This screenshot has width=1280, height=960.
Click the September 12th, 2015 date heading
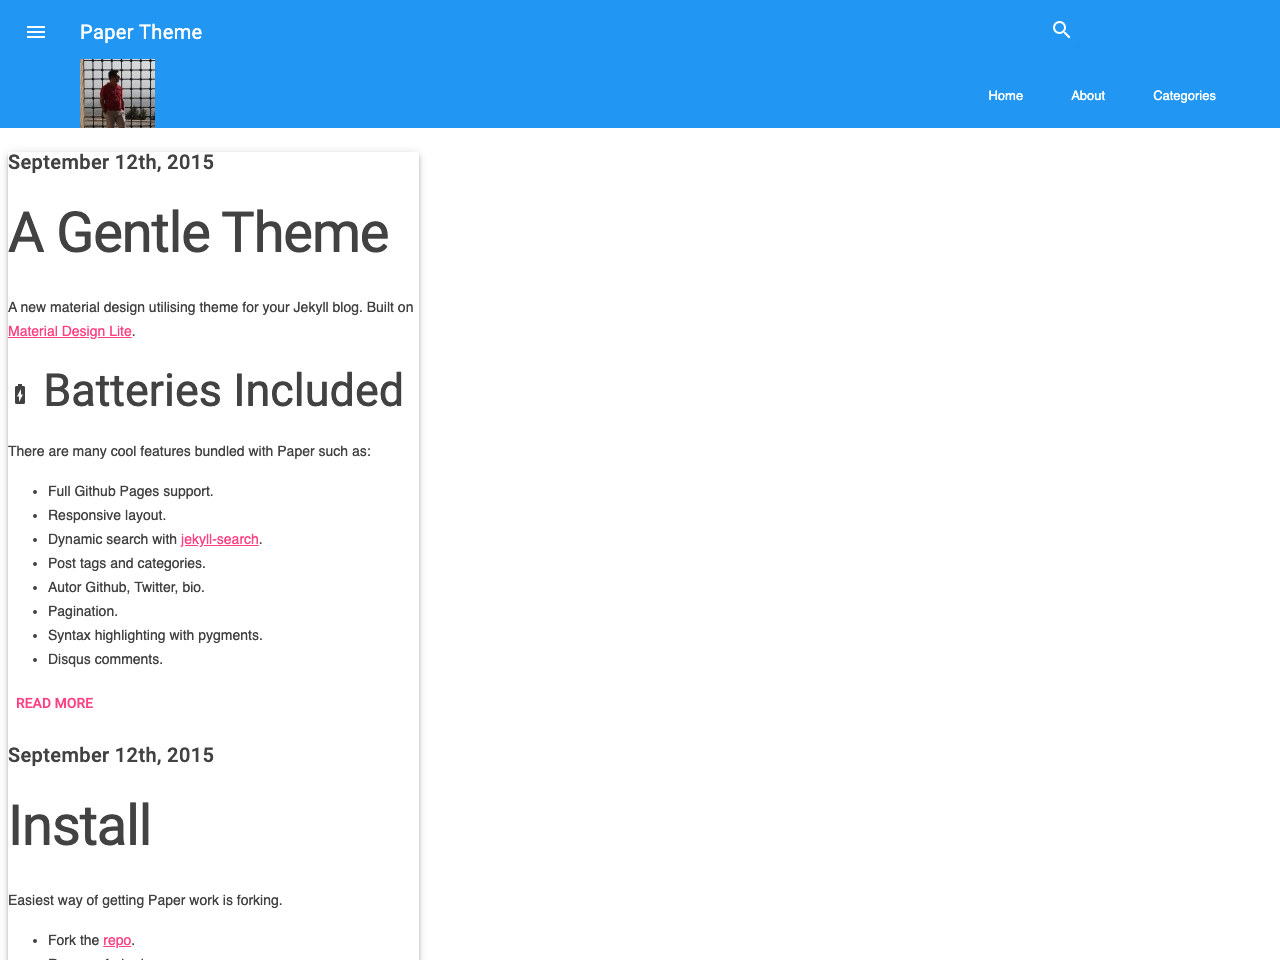pos(110,161)
